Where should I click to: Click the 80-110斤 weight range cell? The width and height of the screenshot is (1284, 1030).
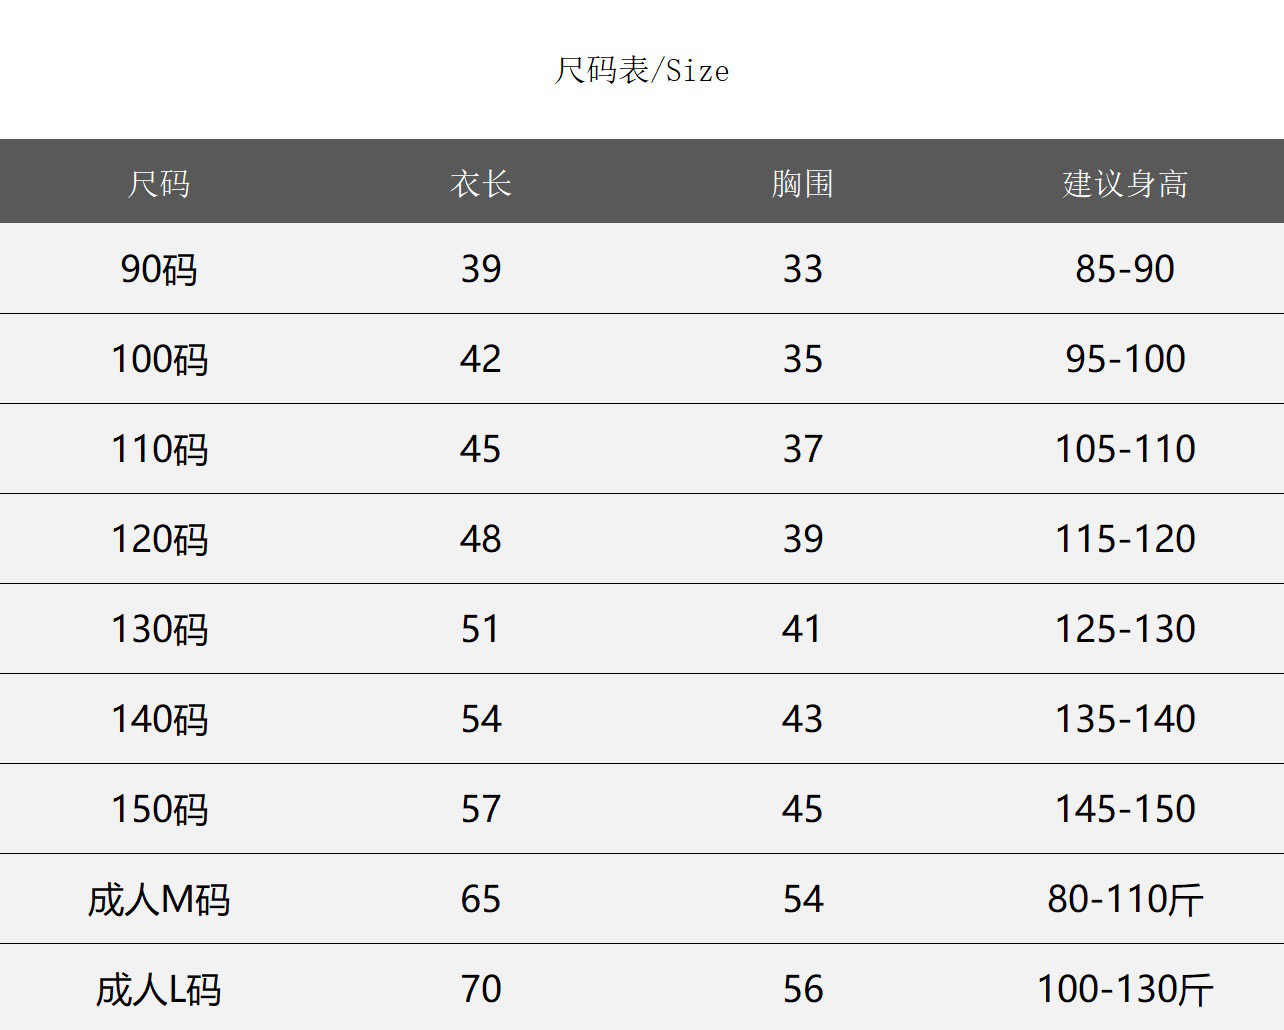point(1125,899)
